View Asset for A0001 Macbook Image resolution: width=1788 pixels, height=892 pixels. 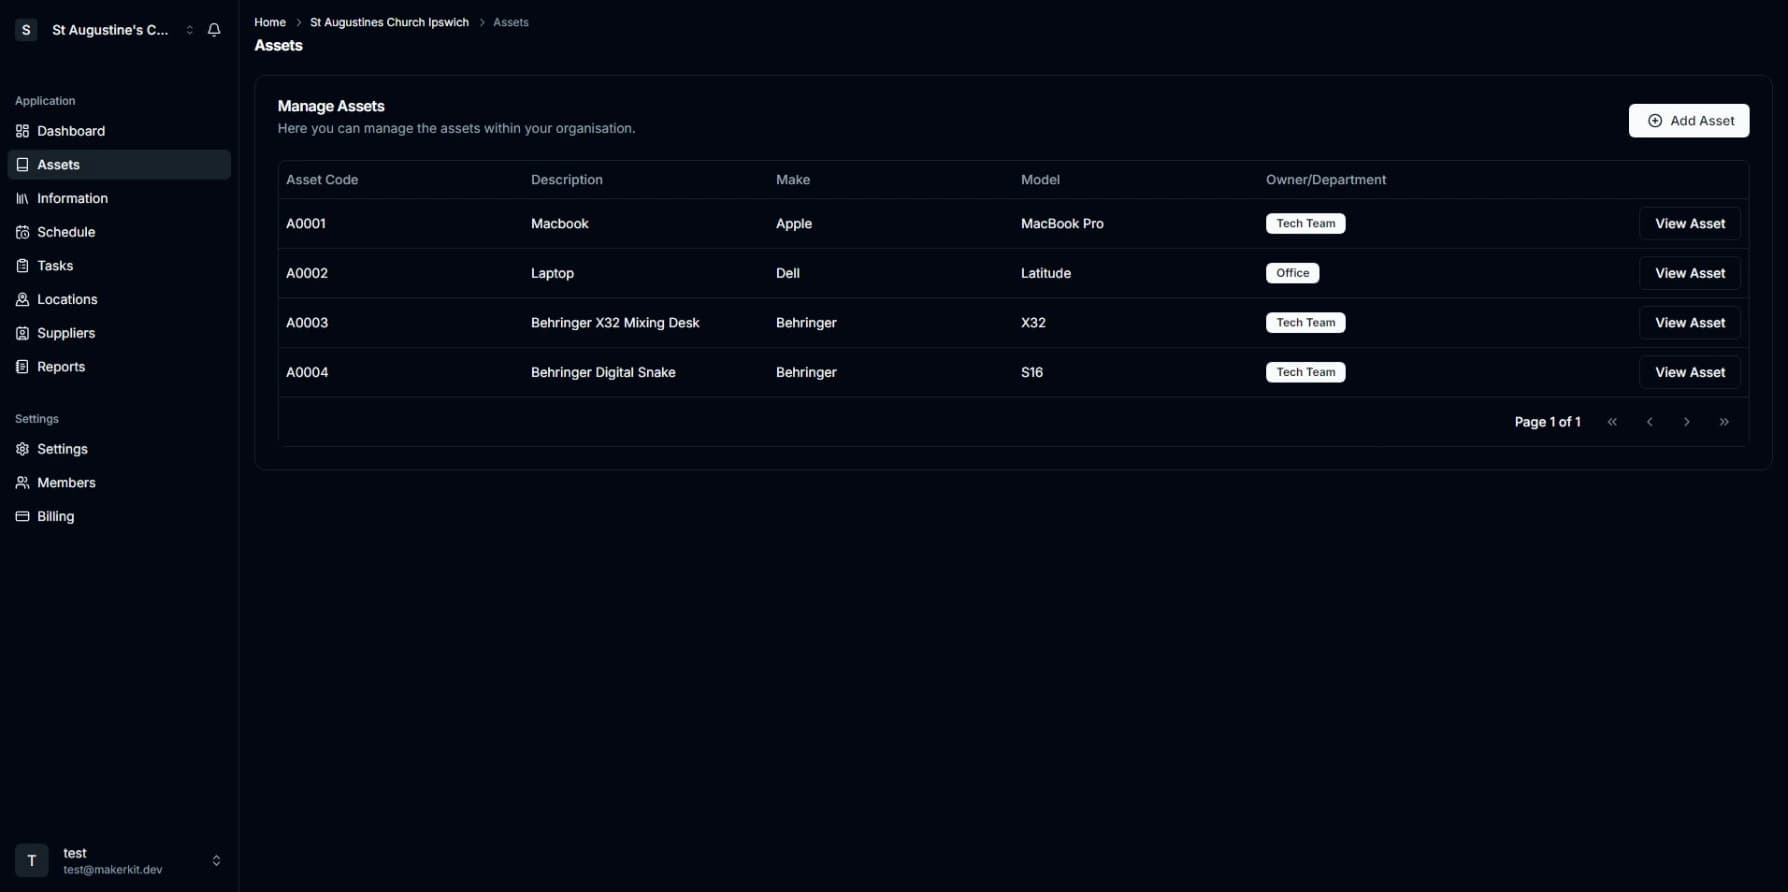click(x=1690, y=224)
